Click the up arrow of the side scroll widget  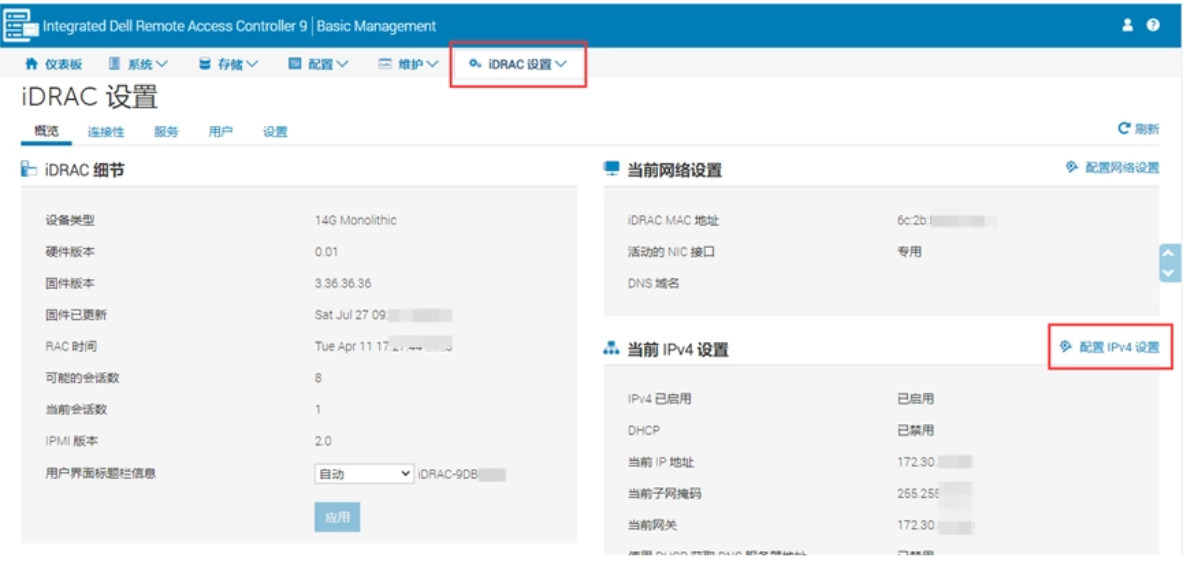tap(1169, 254)
